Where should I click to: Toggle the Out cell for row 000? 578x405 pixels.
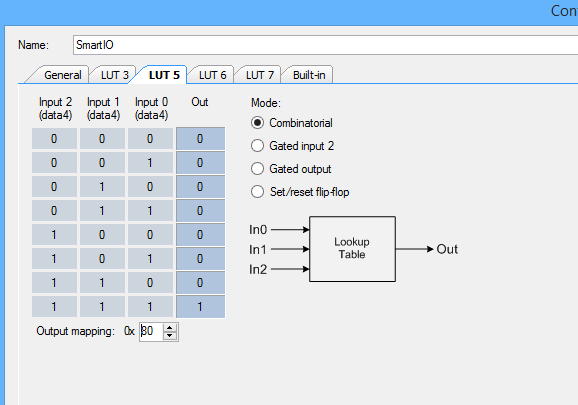[201, 139]
